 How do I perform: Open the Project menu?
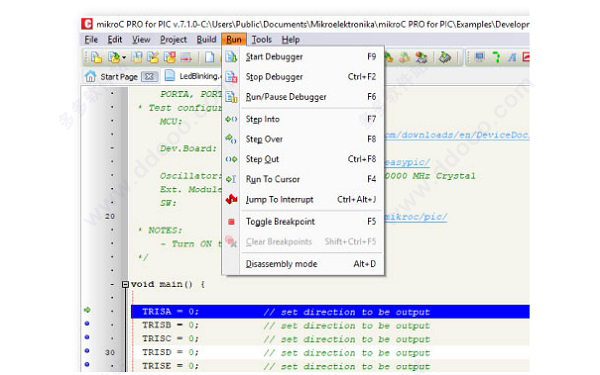tap(173, 39)
